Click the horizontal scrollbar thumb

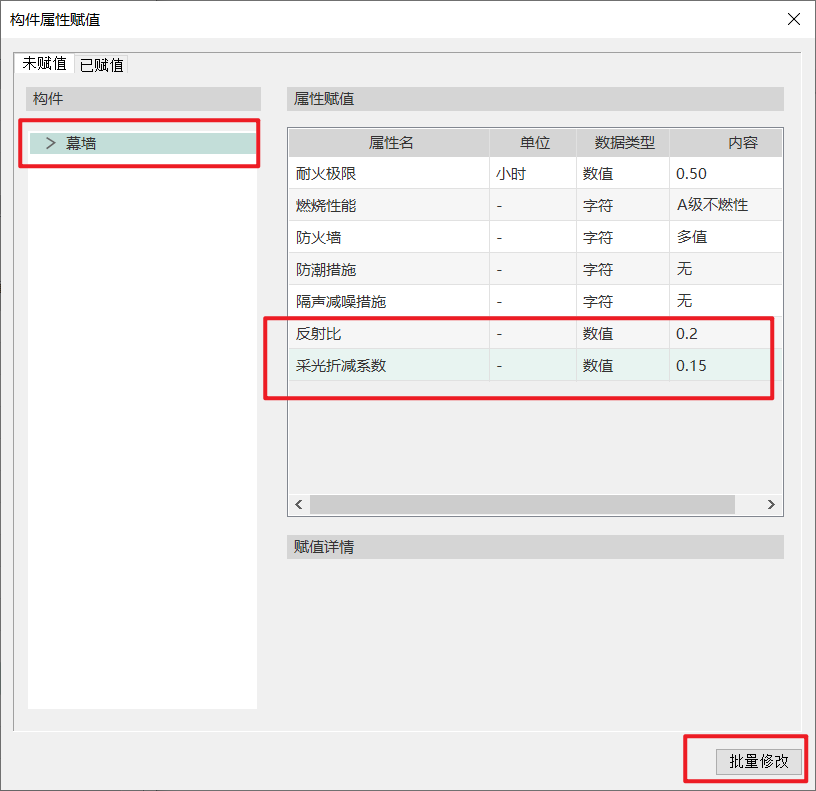522,504
